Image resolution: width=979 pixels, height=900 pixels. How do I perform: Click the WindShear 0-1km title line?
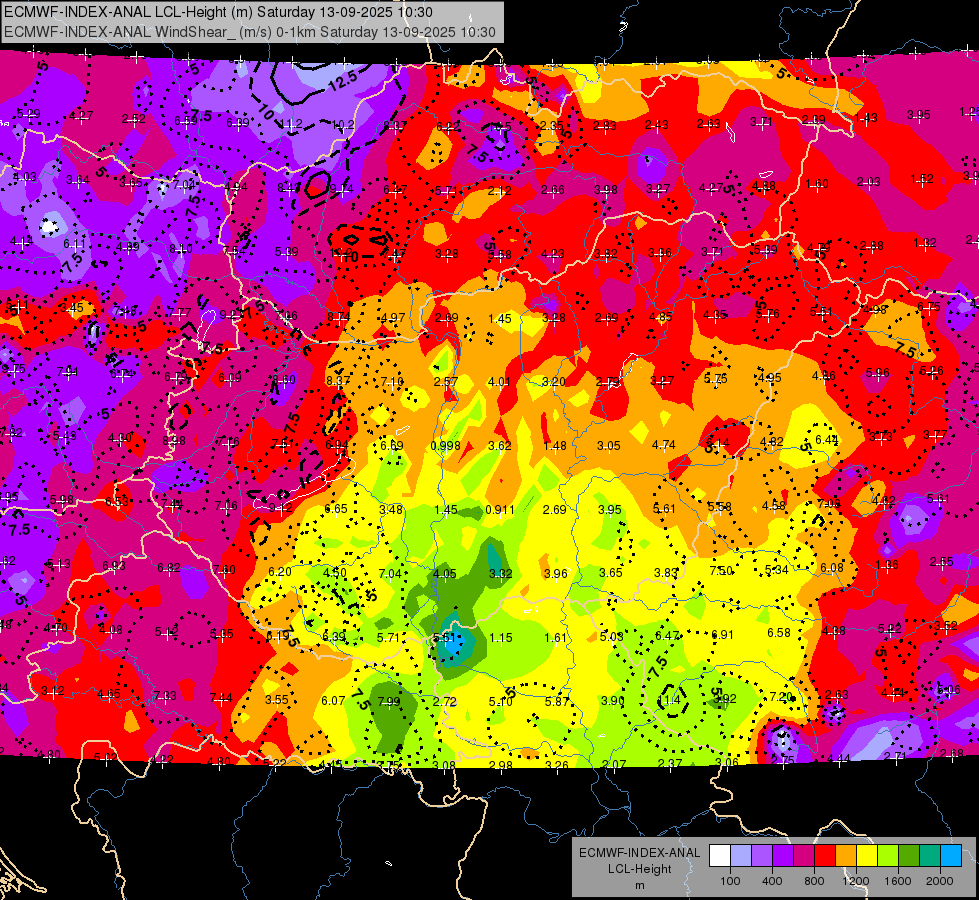pos(250,32)
